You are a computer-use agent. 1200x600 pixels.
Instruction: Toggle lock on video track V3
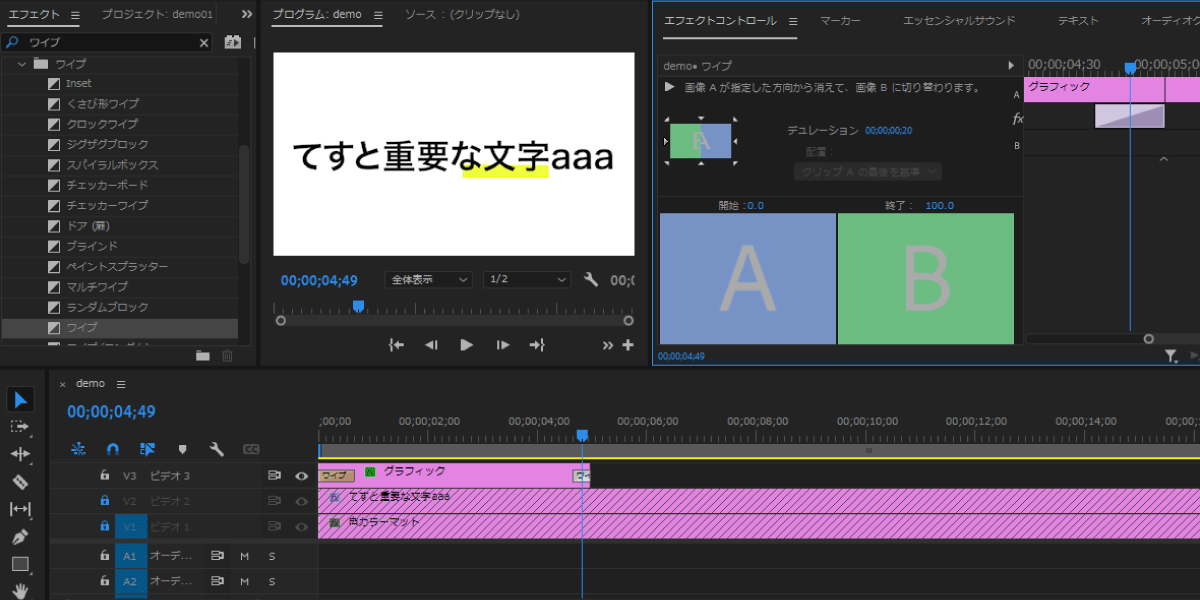[104, 476]
